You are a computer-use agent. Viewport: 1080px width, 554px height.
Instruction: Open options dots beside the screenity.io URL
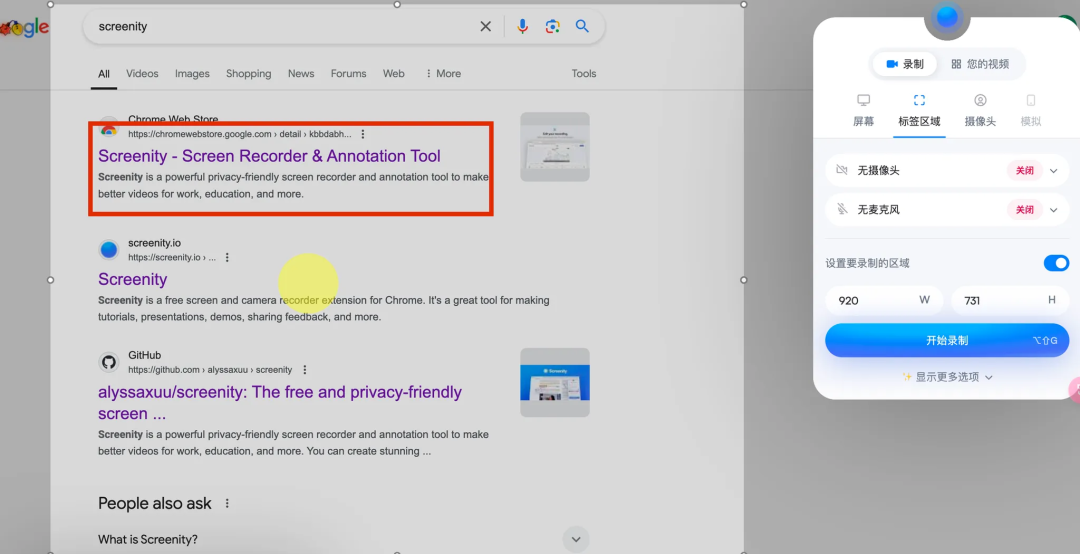(x=227, y=258)
